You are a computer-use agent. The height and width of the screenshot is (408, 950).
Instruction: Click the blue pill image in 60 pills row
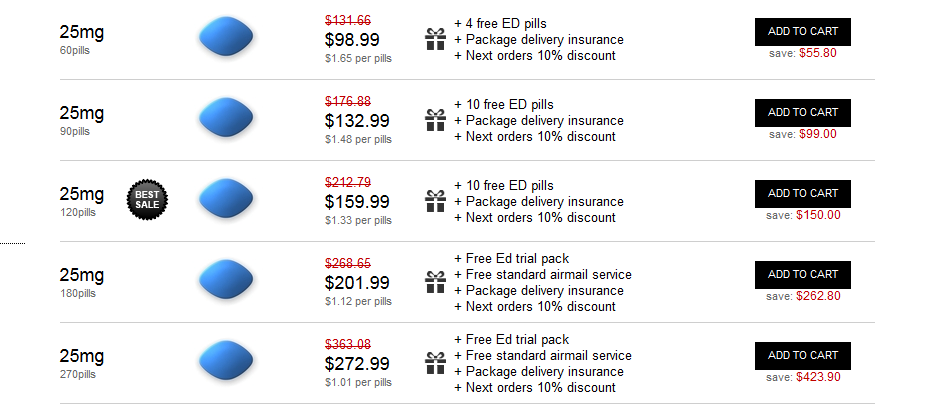(x=226, y=37)
